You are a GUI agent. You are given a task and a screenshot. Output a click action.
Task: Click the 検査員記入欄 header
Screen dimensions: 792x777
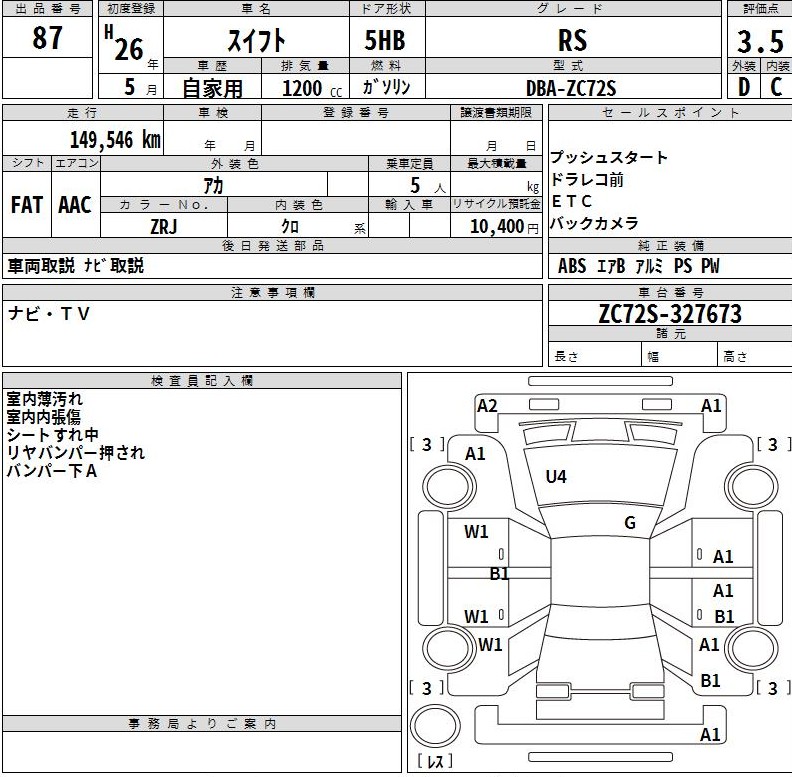[x=202, y=381]
